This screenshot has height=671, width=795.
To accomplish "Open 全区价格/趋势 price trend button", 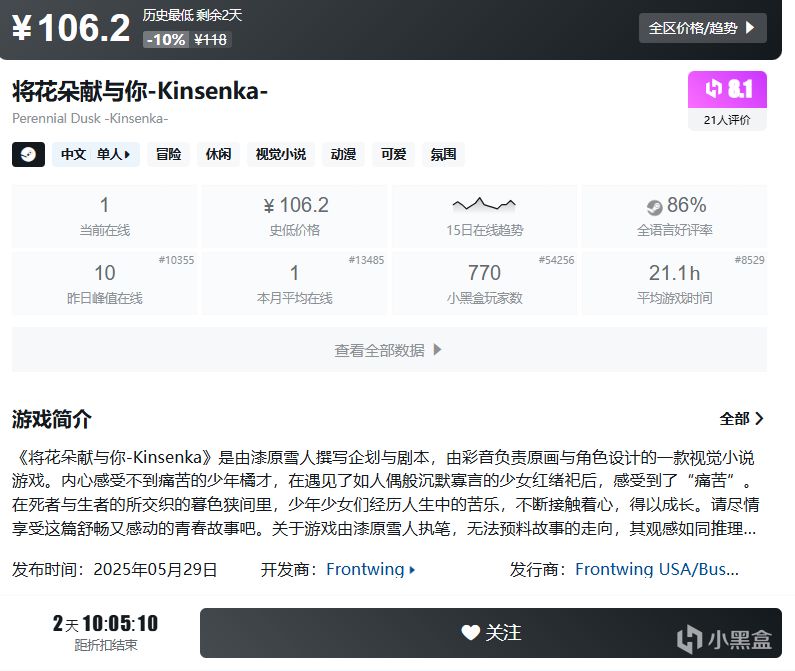I will (702, 28).
